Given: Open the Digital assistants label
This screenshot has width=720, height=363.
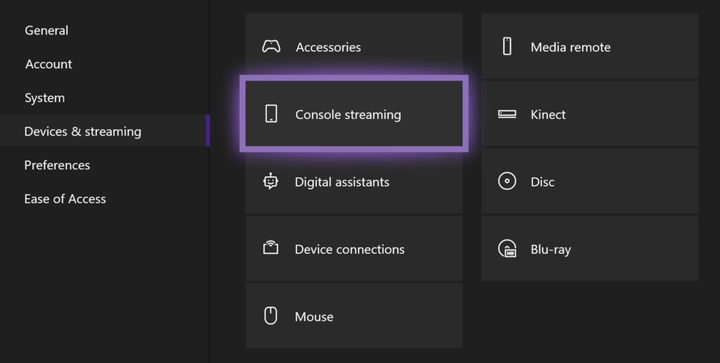Looking at the screenshot, I should (342, 182).
